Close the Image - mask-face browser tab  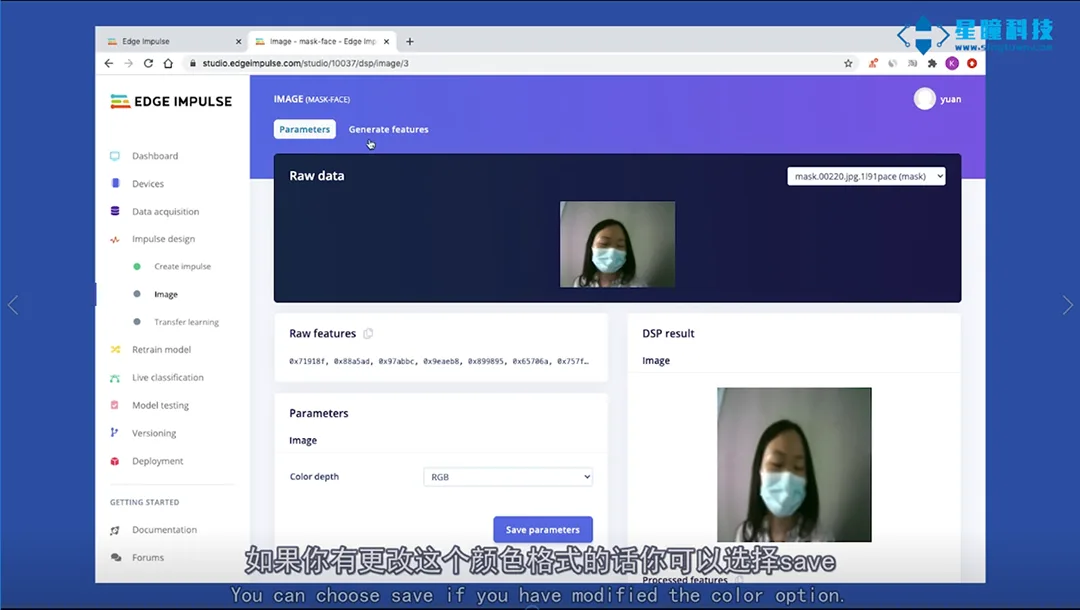tap(386, 41)
